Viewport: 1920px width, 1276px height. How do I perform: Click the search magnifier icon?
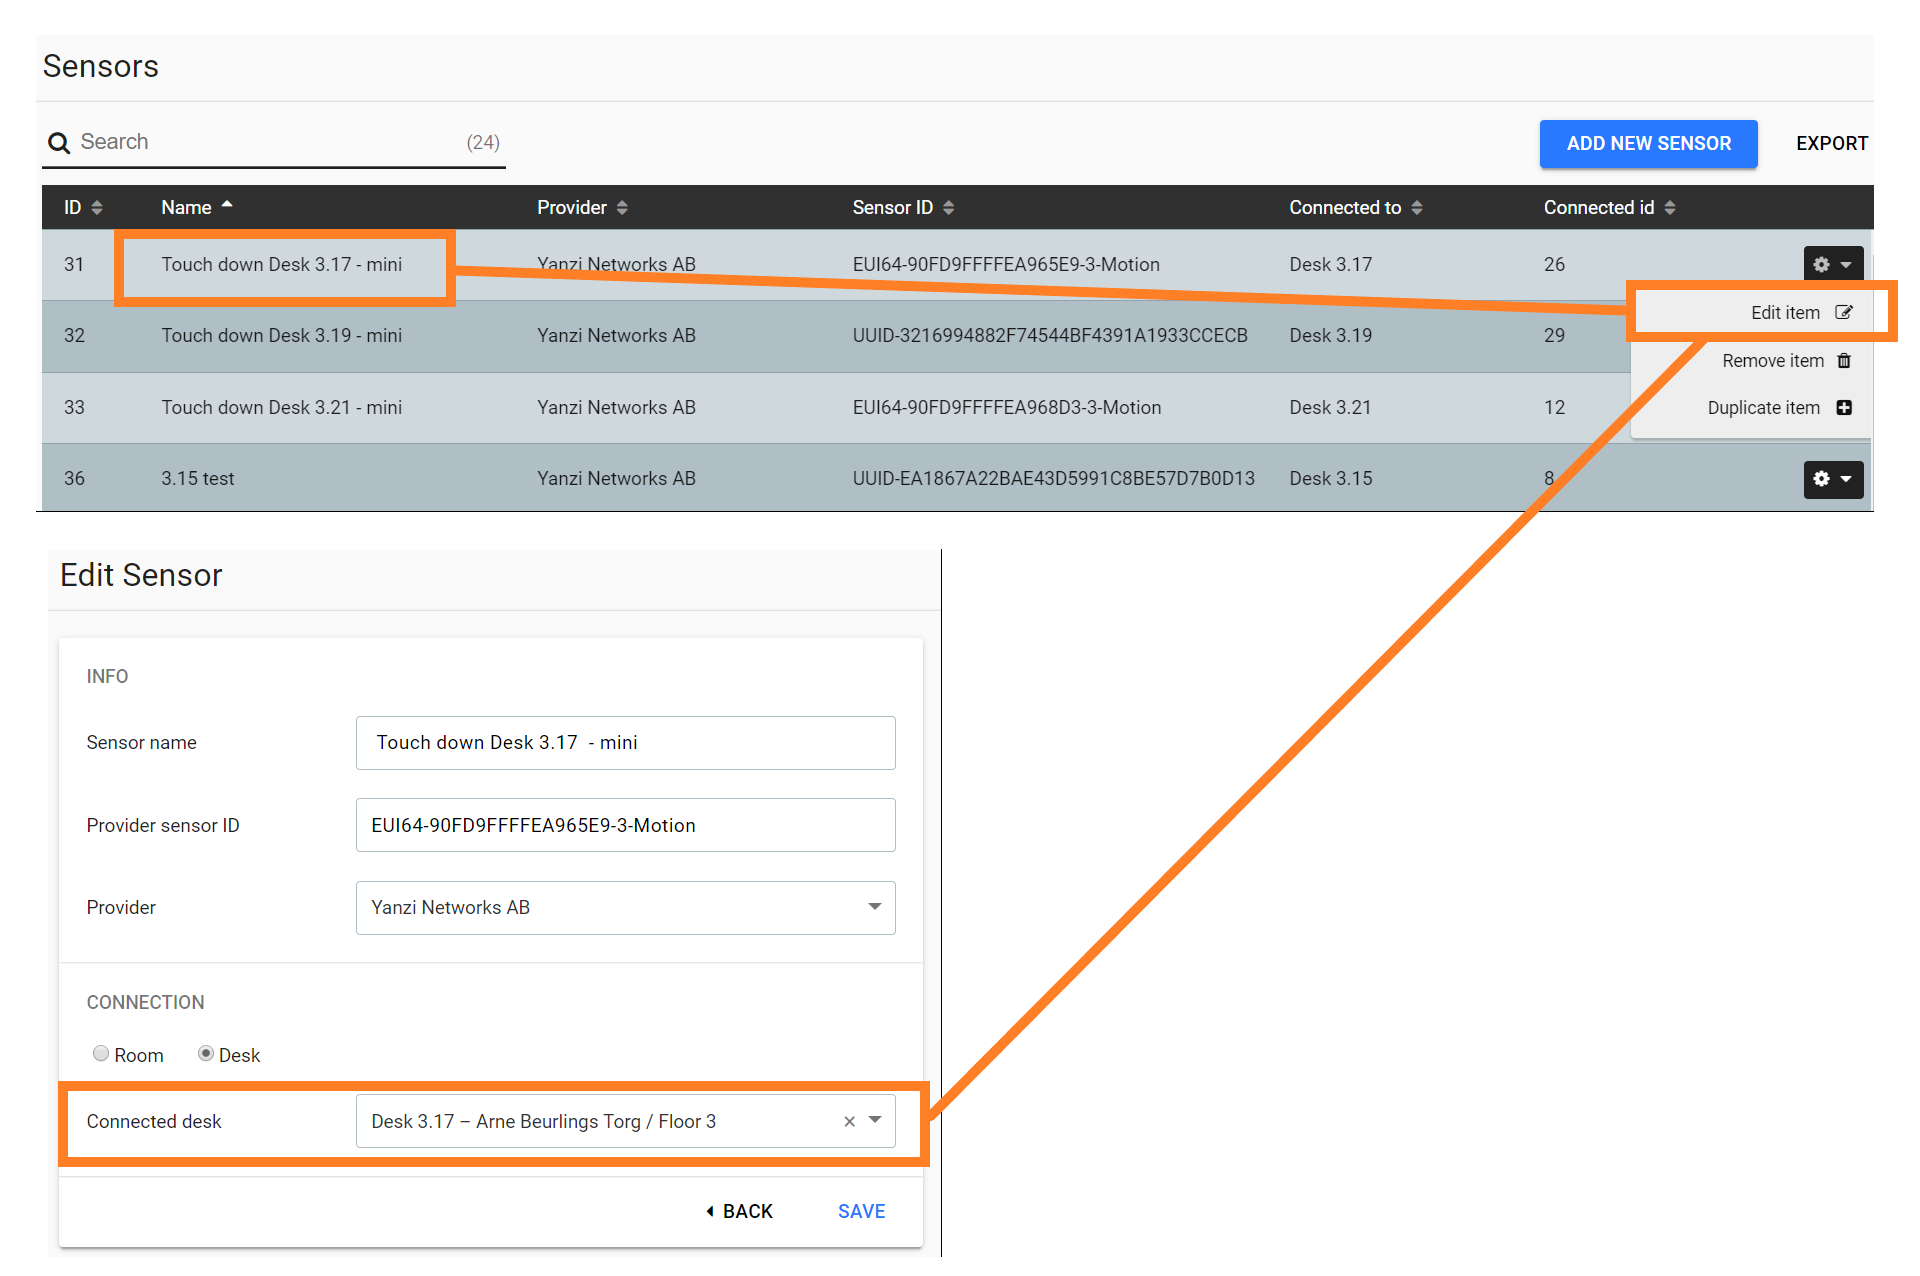coord(59,143)
